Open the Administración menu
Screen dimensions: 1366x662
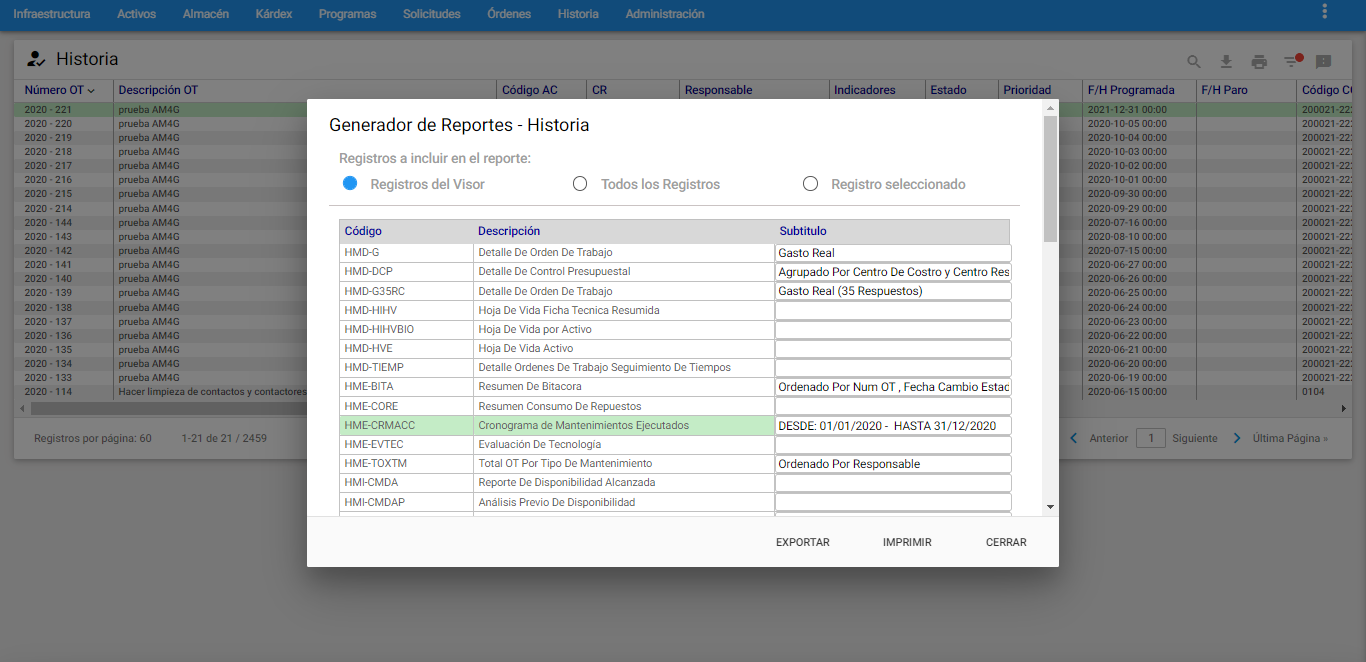pos(665,14)
